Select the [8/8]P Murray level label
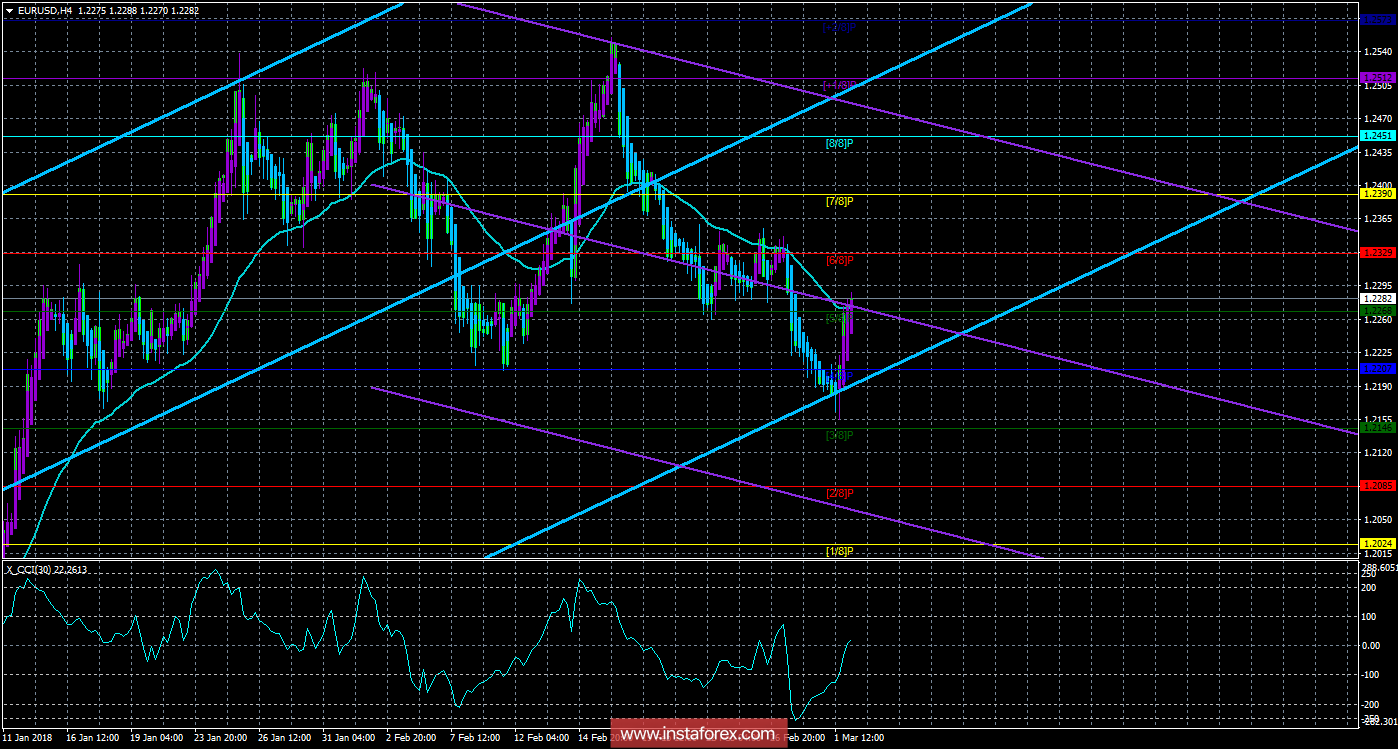 pos(838,143)
